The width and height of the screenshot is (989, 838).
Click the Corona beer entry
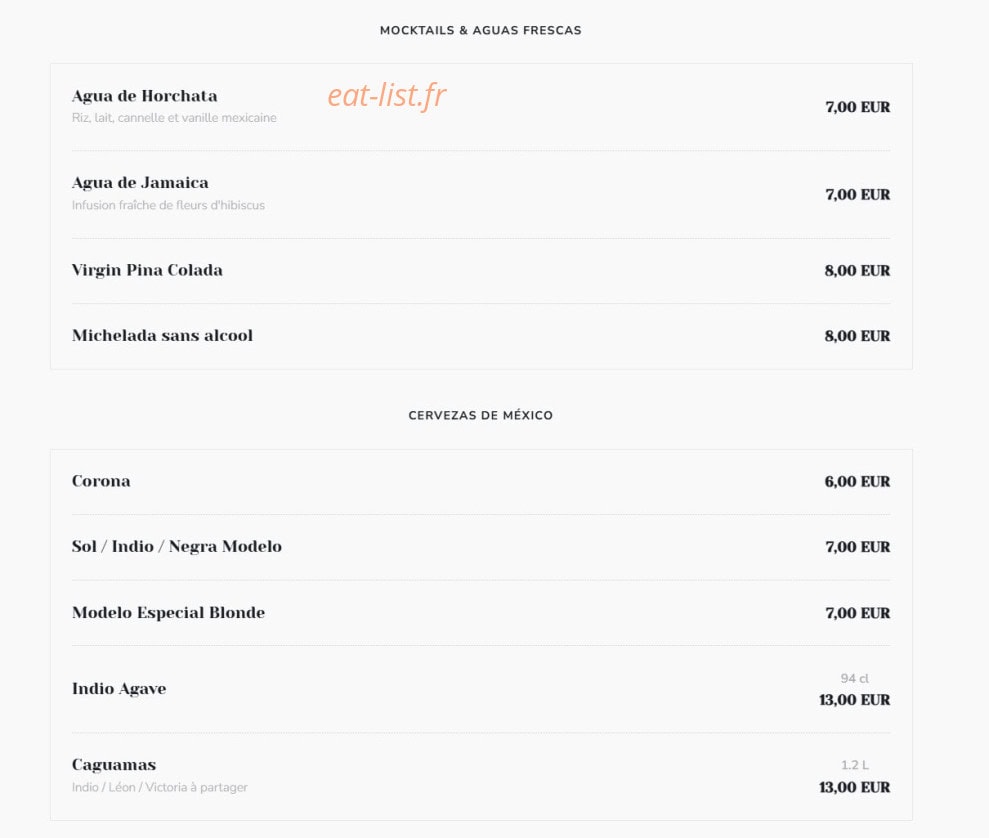pyautogui.click(x=101, y=481)
